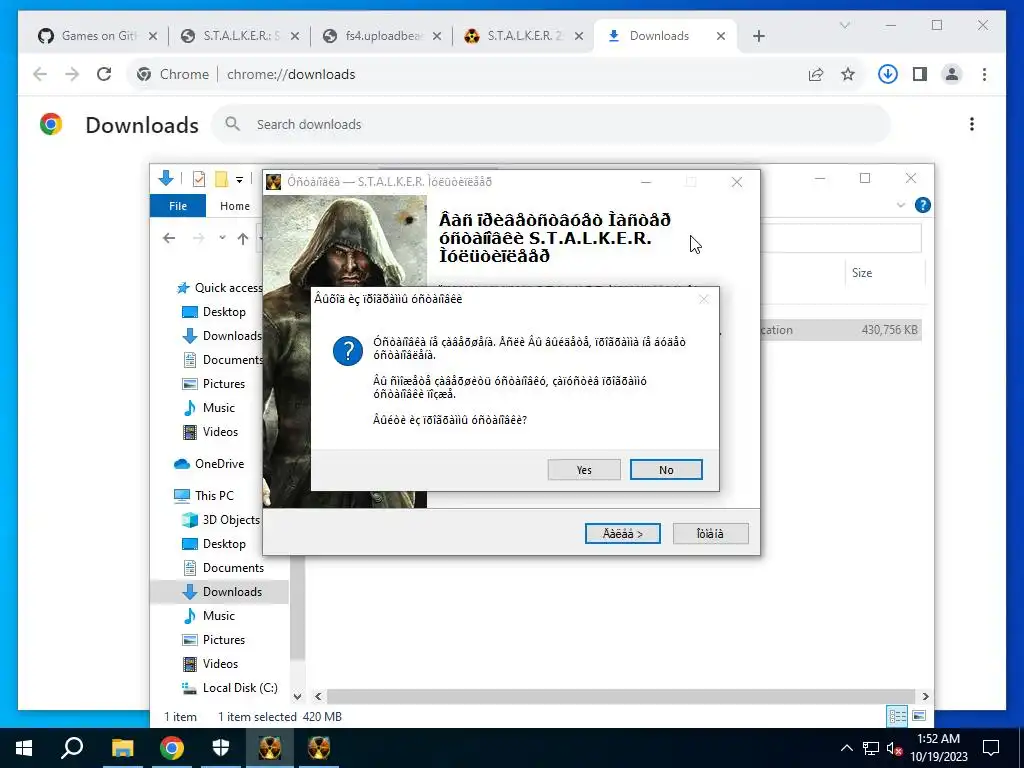Open Chrome tab search dropdown arrow
1024x768 pixels.
coord(844,25)
